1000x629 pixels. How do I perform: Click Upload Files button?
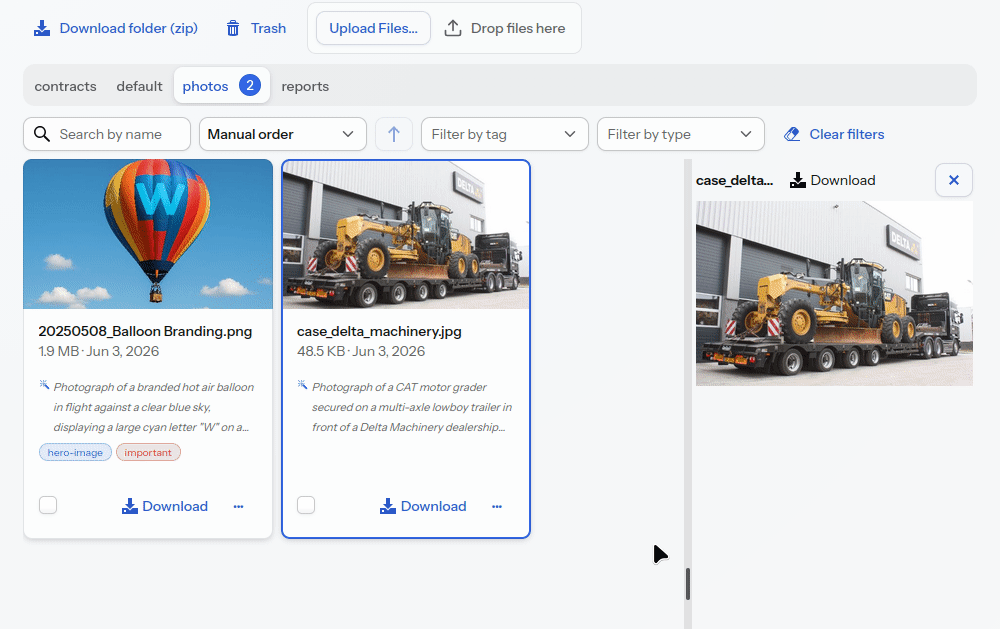tap(373, 28)
